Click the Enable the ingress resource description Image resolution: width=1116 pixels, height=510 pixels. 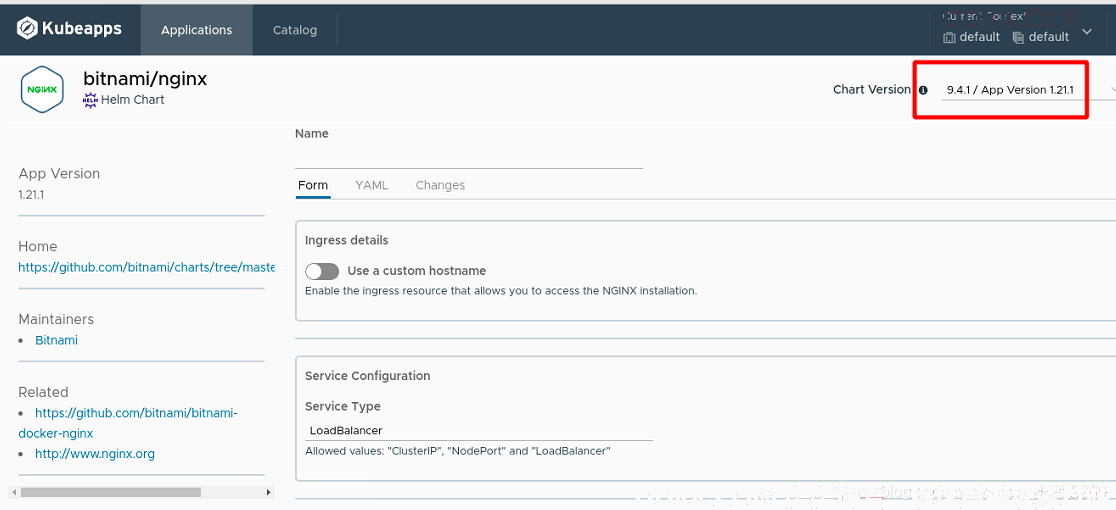(x=501, y=291)
